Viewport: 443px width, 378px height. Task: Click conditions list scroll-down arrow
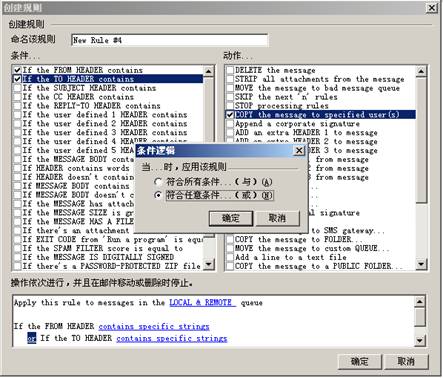(x=209, y=265)
